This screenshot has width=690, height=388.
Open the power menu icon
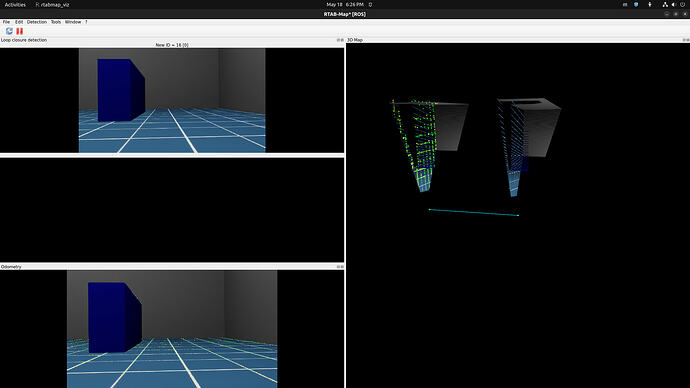[x=683, y=4]
